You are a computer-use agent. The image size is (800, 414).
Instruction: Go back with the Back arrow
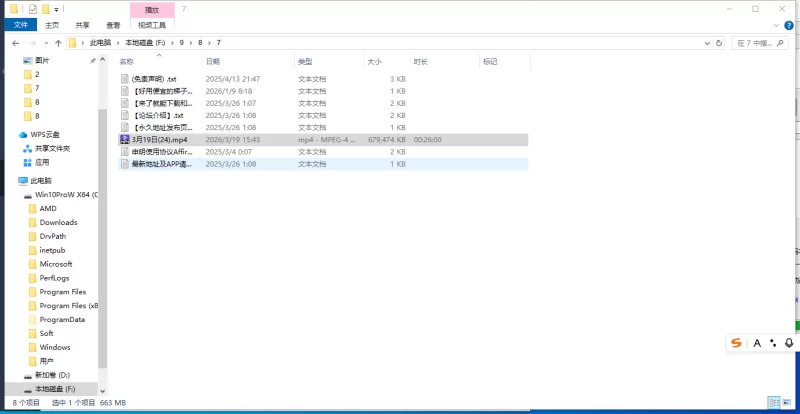(16, 43)
